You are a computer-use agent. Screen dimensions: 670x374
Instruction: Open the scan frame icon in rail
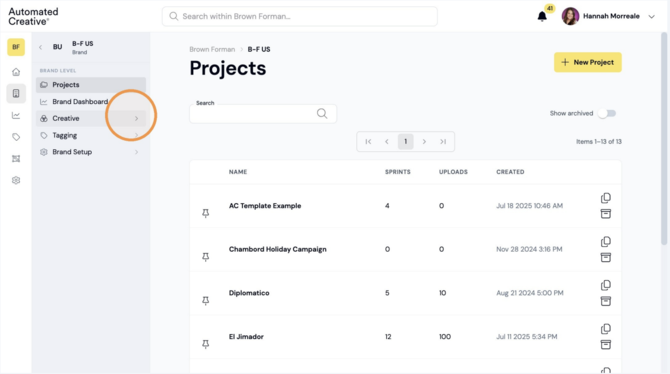16,159
